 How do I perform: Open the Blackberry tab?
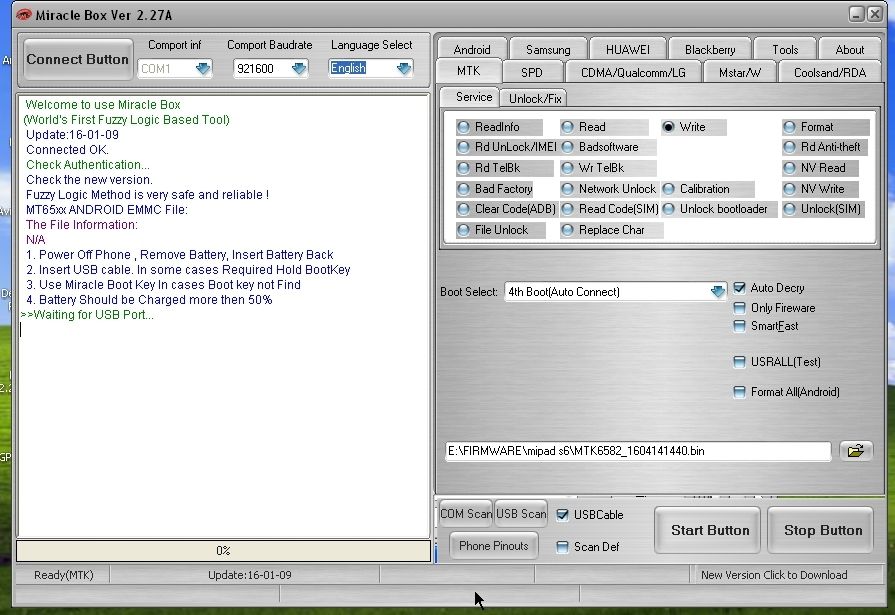click(x=710, y=50)
